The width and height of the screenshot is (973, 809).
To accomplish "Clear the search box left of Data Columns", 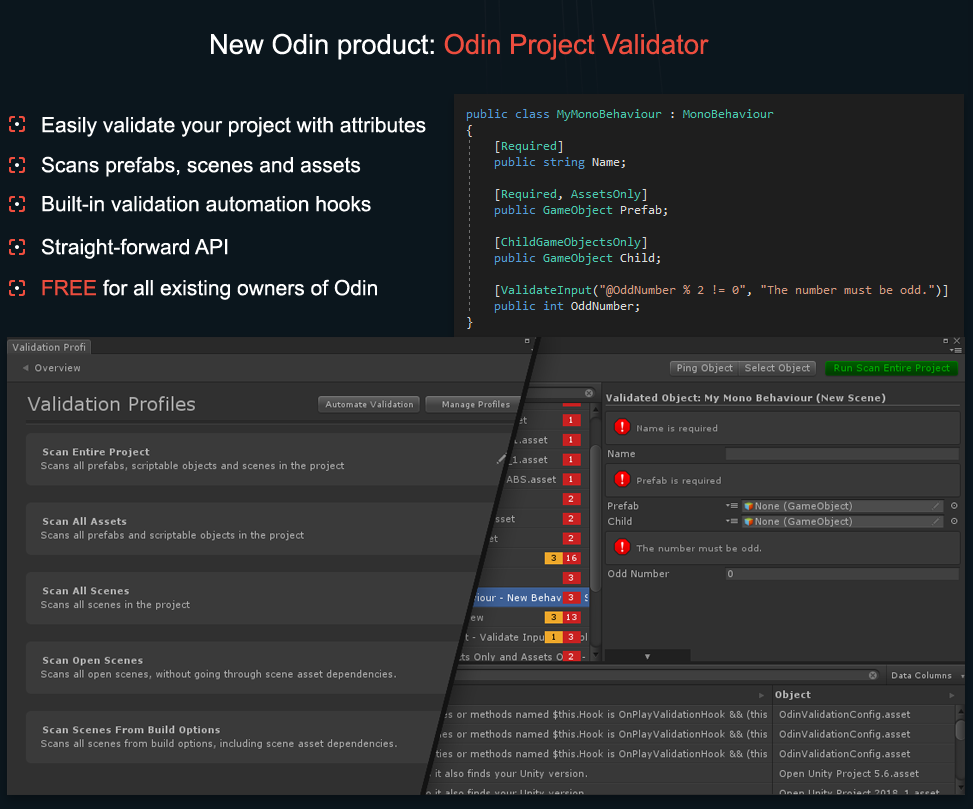I will click(872, 675).
